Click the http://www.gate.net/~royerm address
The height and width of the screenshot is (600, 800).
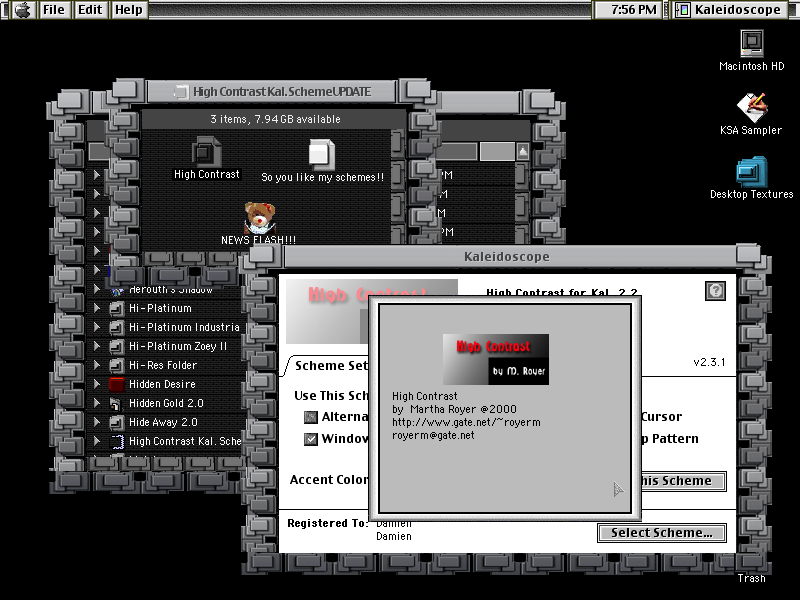[466, 422]
